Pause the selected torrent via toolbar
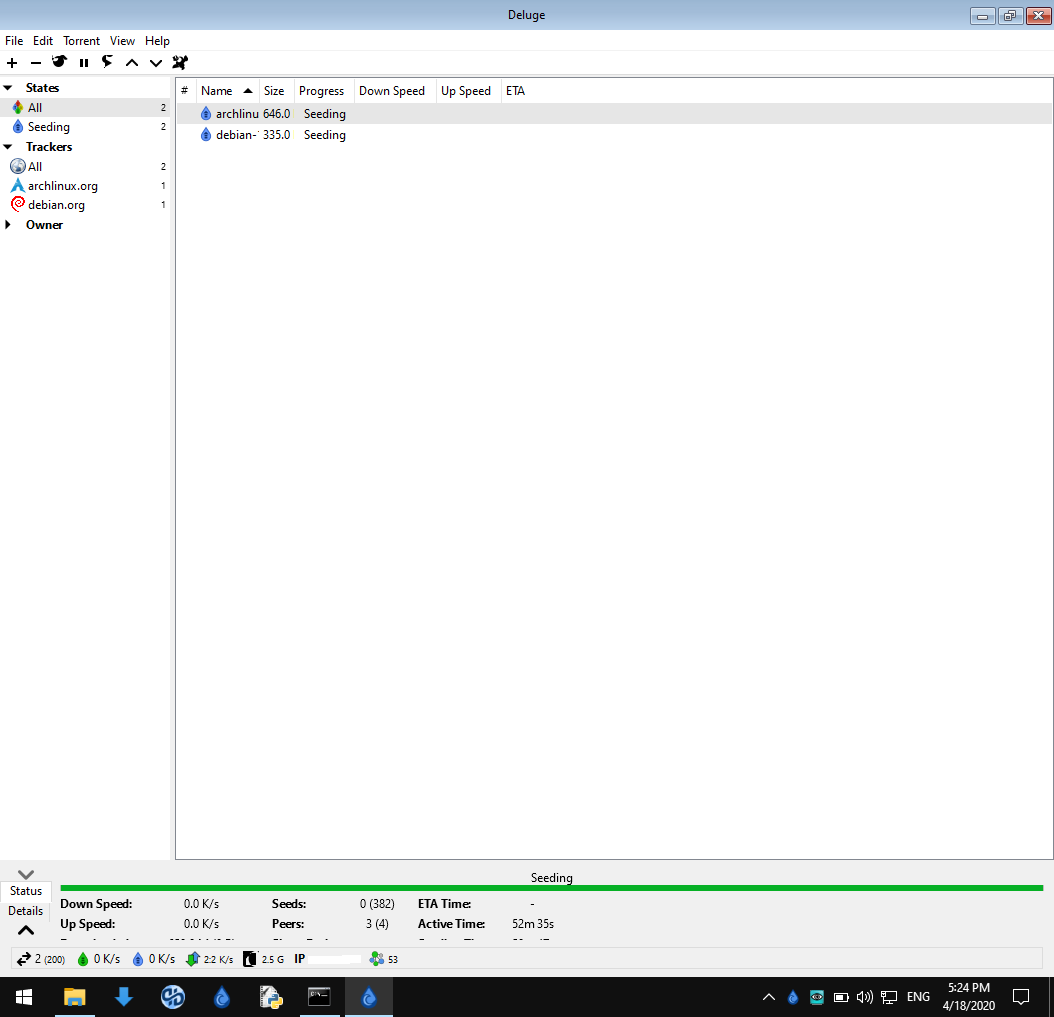Image resolution: width=1054 pixels, height=1017 pixels. pyautogui.click(x=84, y=63)
